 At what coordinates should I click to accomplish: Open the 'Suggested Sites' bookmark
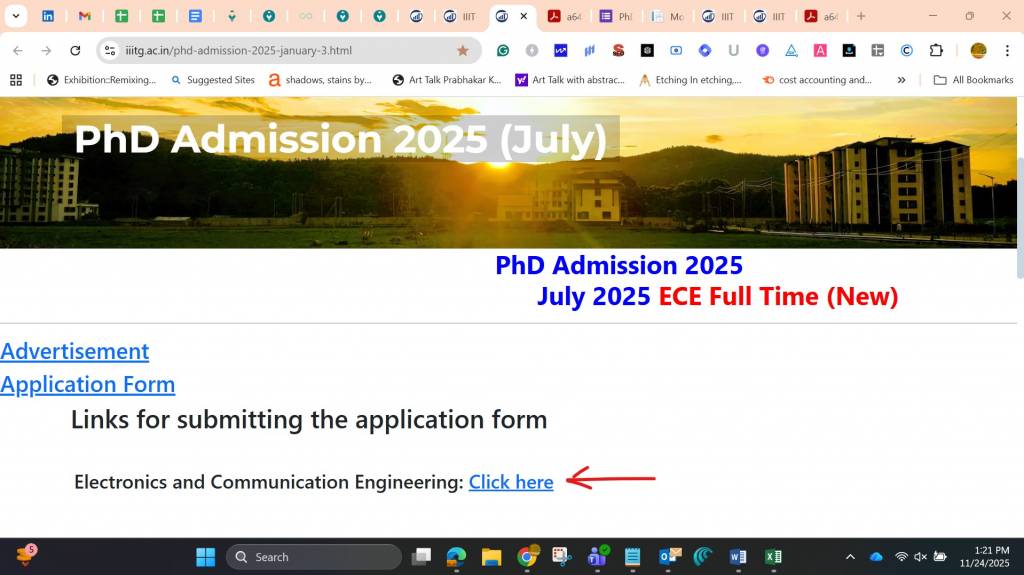(213, 80)
